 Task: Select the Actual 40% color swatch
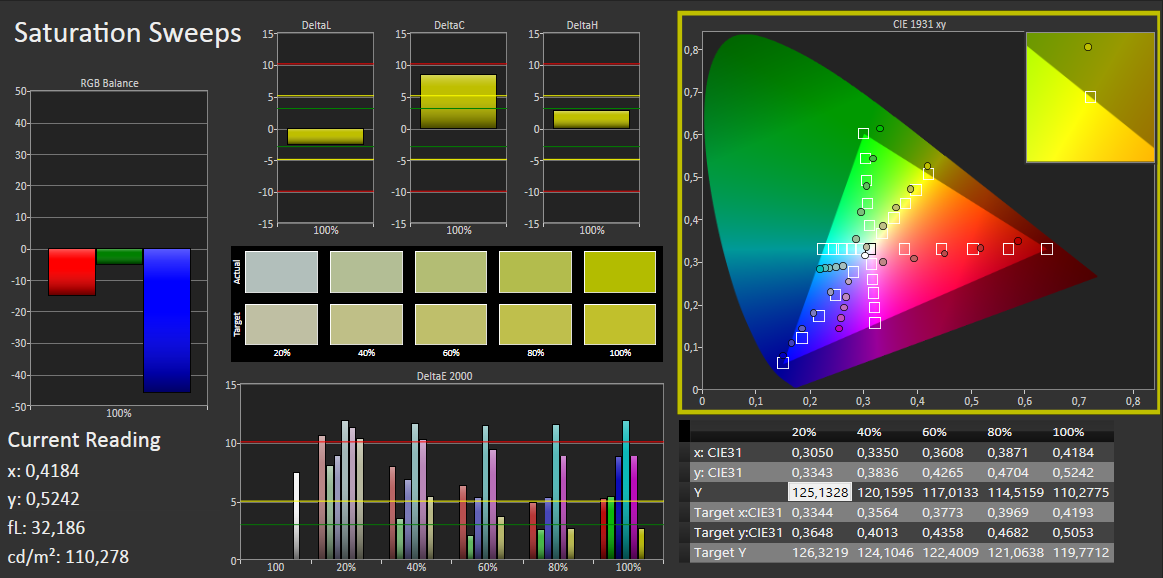(366, 272)
